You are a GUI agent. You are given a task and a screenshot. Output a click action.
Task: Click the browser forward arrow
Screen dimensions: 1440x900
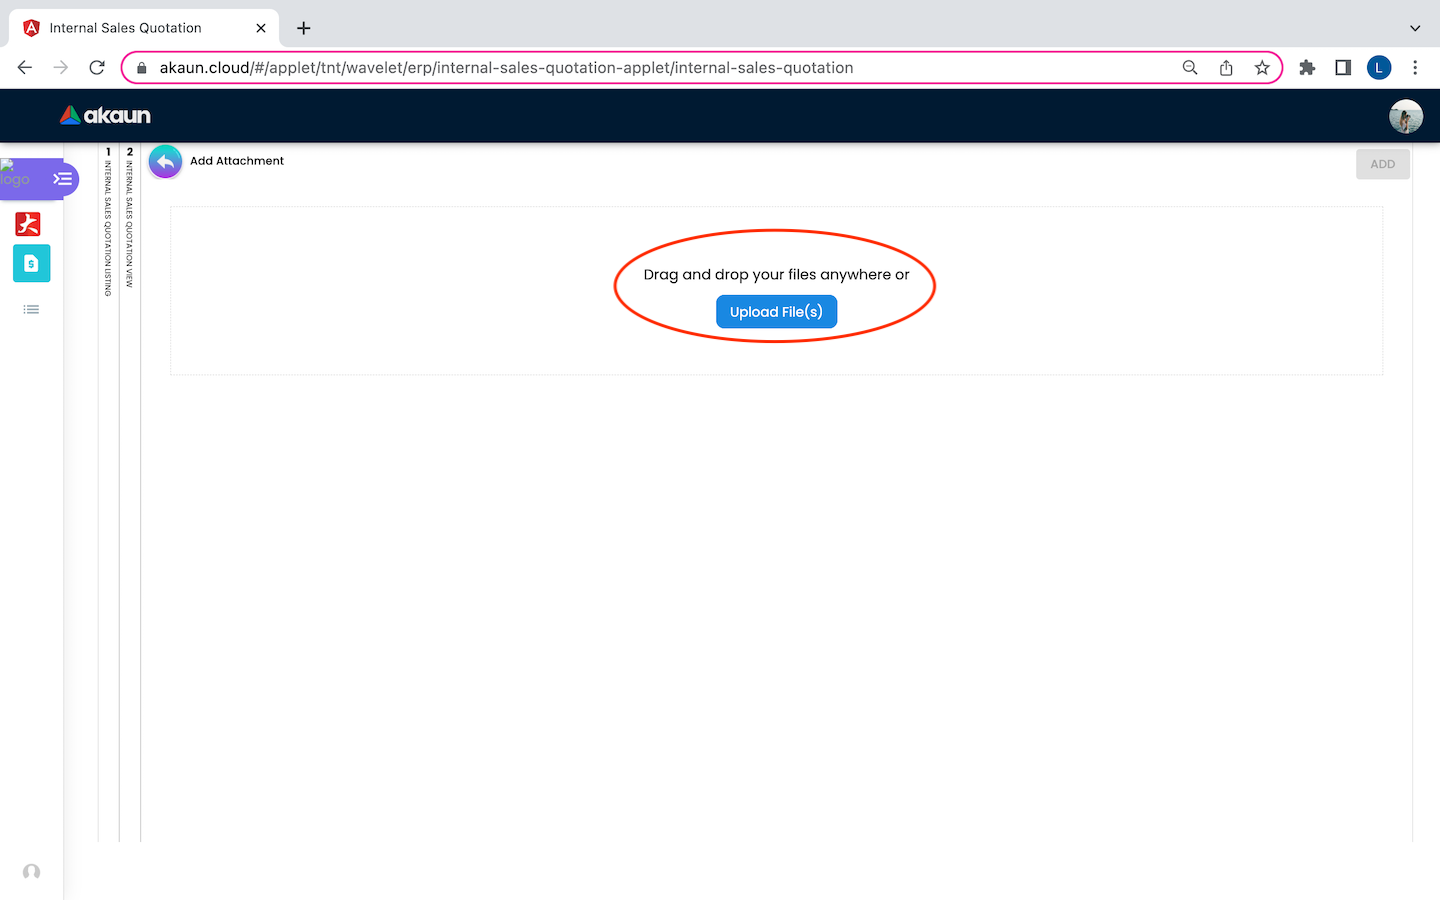pyautogui.click(x=61, y=68)
